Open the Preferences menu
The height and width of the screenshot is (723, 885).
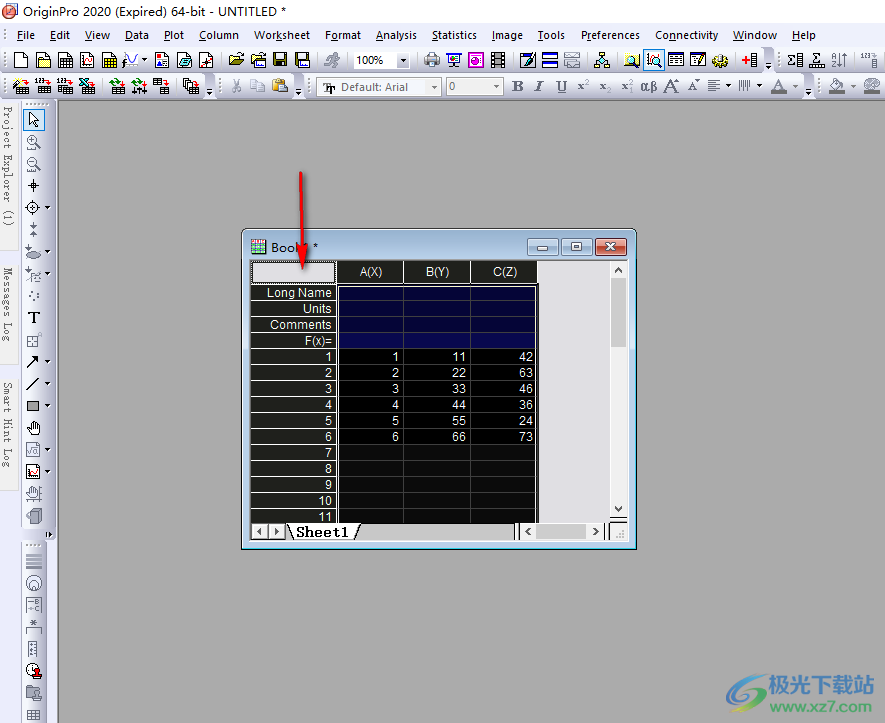point(610,35)
